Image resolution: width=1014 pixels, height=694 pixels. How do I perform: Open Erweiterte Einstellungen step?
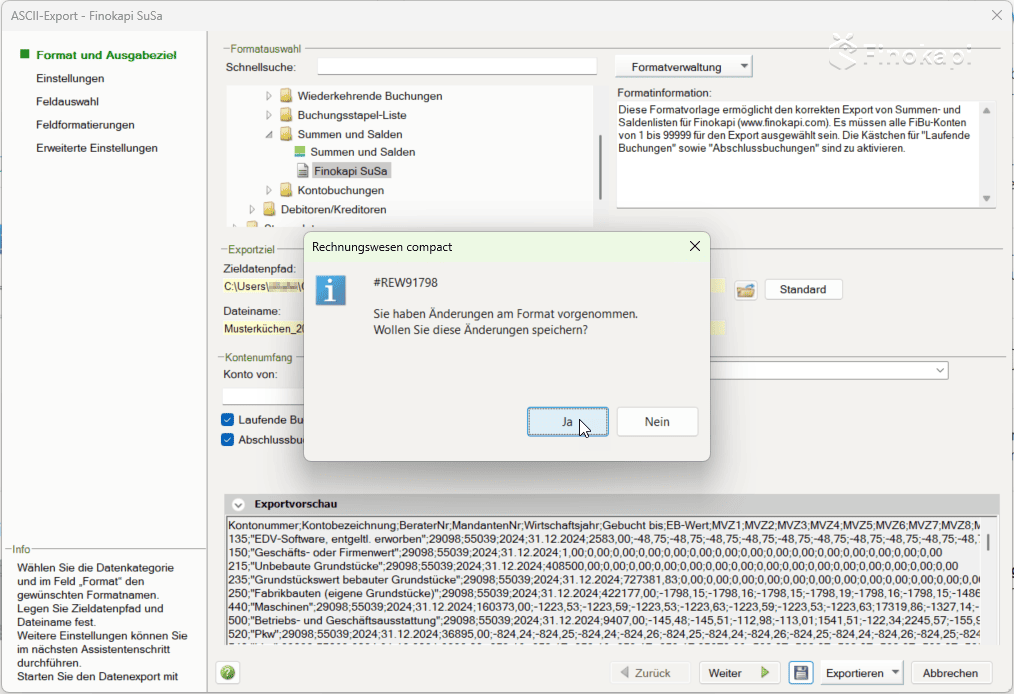pyautogui.click(x=97, y=148)
